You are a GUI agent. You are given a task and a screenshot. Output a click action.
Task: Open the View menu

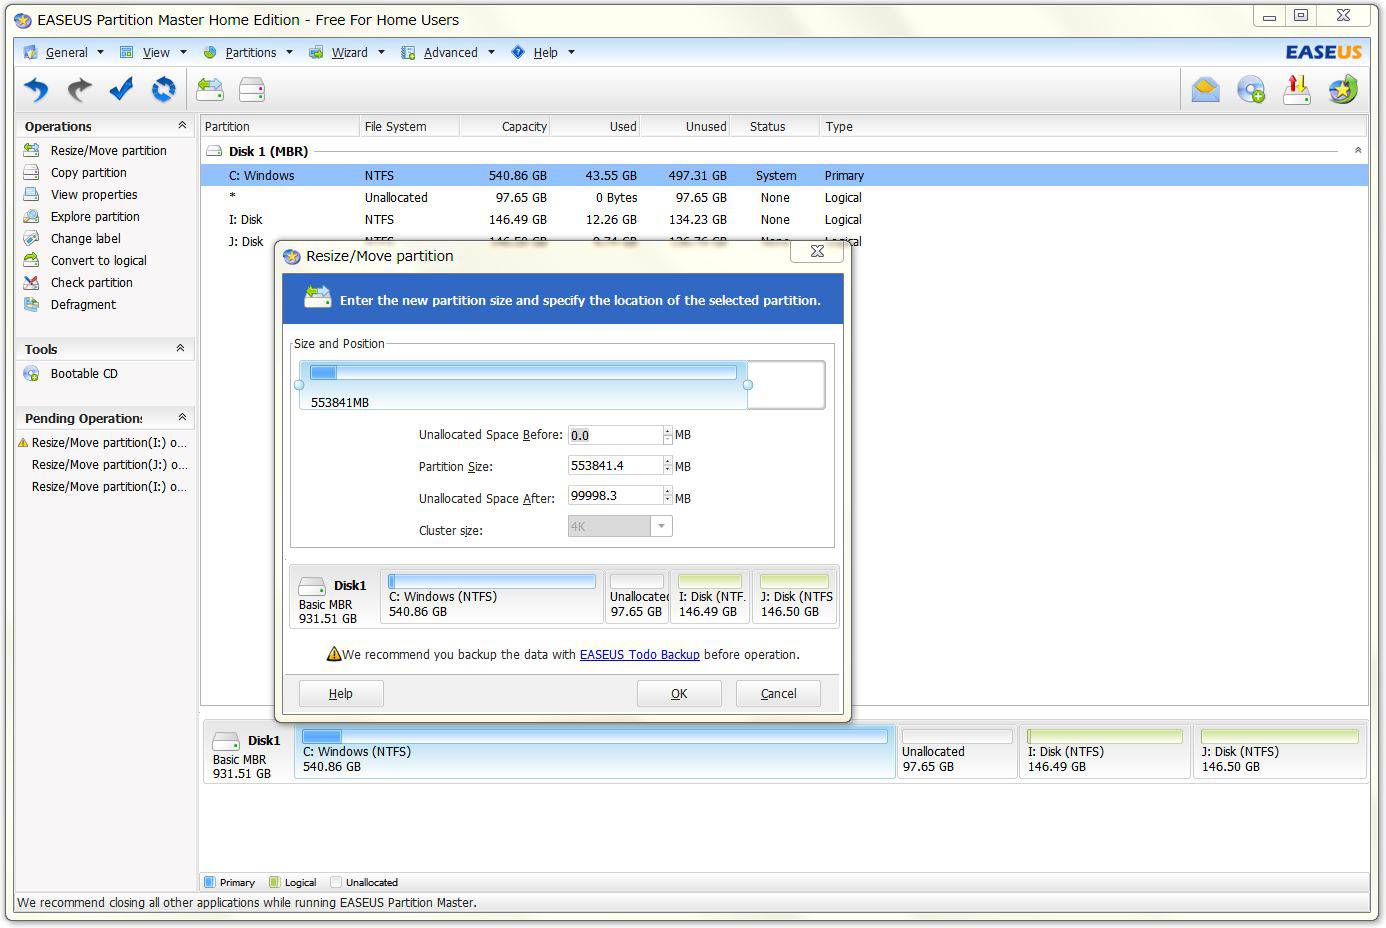[x=155, y=53]
